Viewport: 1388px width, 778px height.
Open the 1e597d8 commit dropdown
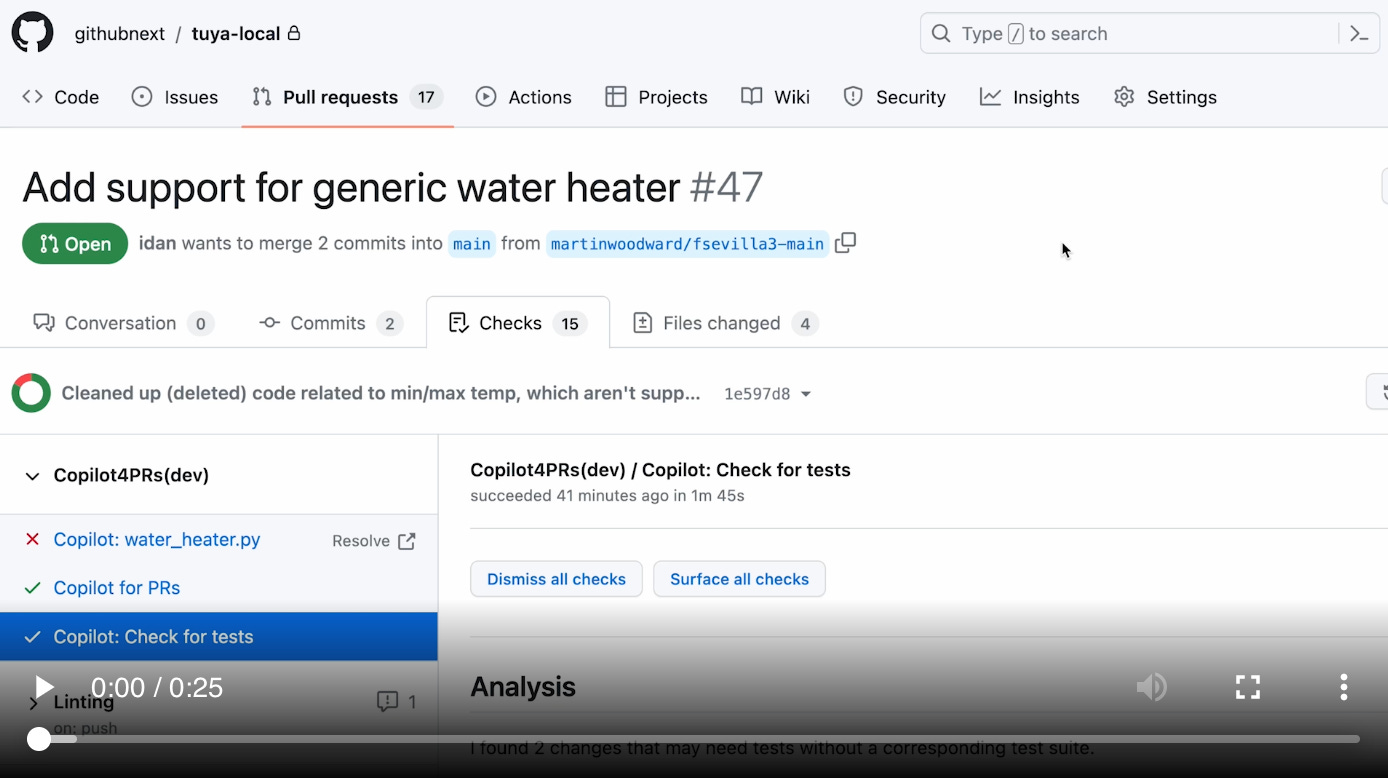[x=767, y=394]
